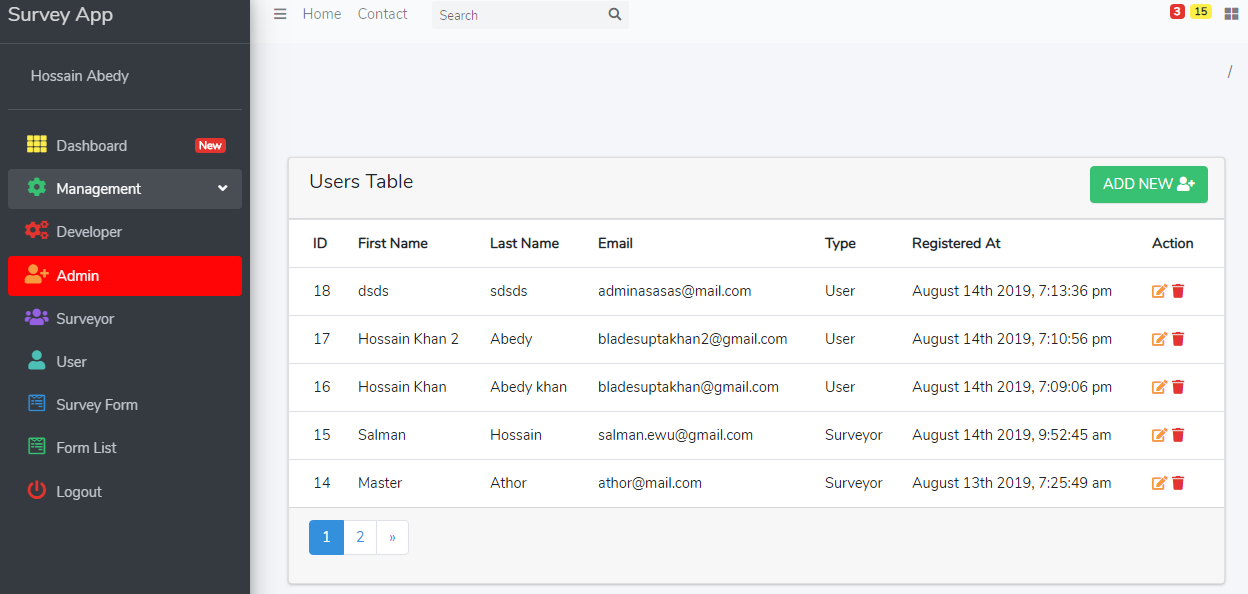This screenshot has width=1248, height=594.
Task: Edit user Salman Hossain
Action: coord(1160,435)
